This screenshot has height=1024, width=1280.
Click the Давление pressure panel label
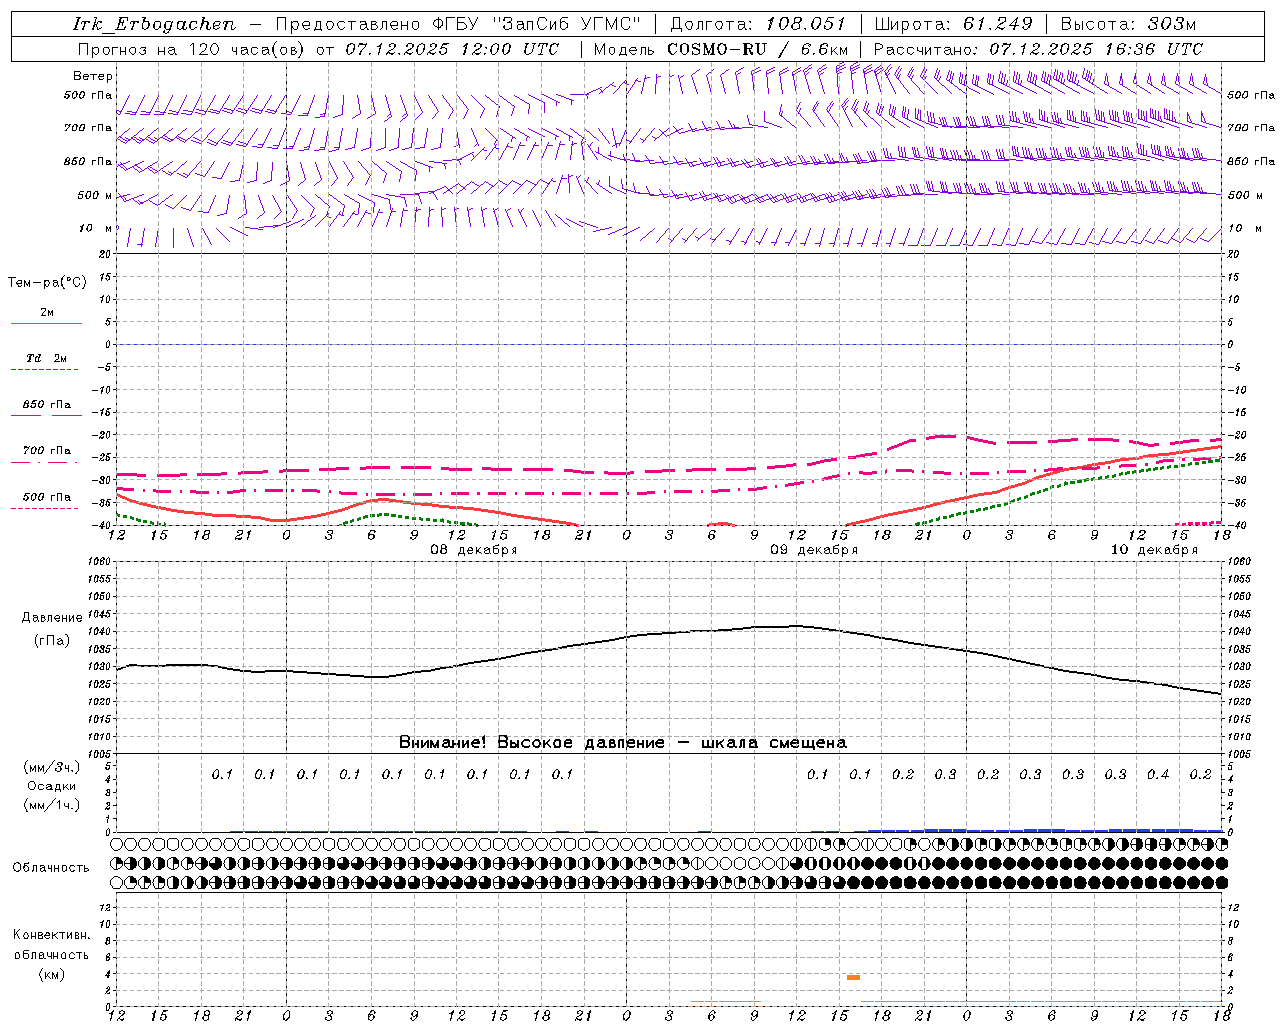(x=52, y=618)
